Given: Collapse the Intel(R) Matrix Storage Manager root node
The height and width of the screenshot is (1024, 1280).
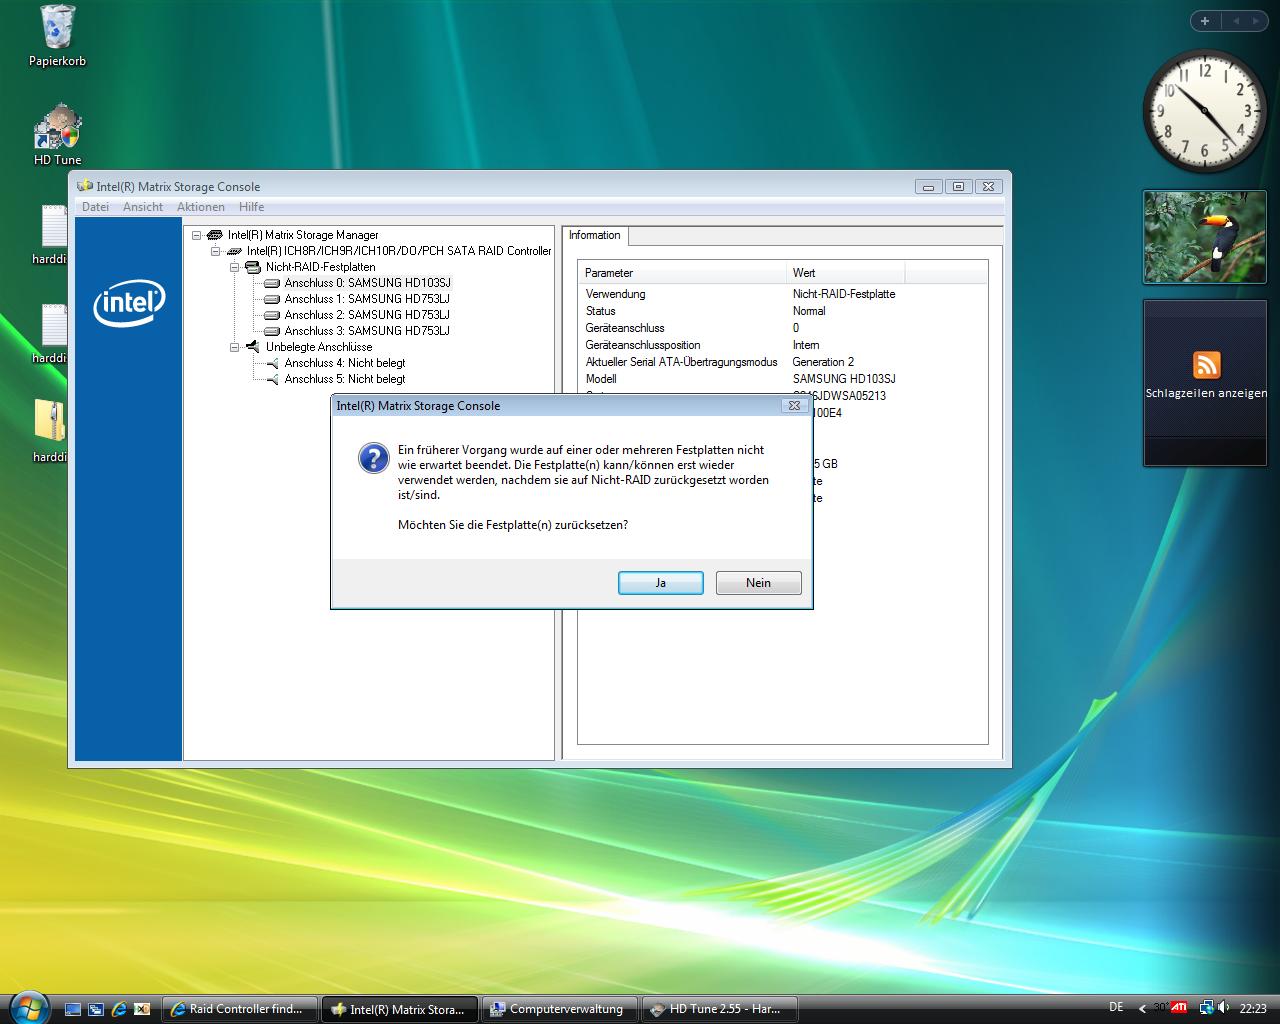Looking at the screenshot, I should [x=197, y=235].
